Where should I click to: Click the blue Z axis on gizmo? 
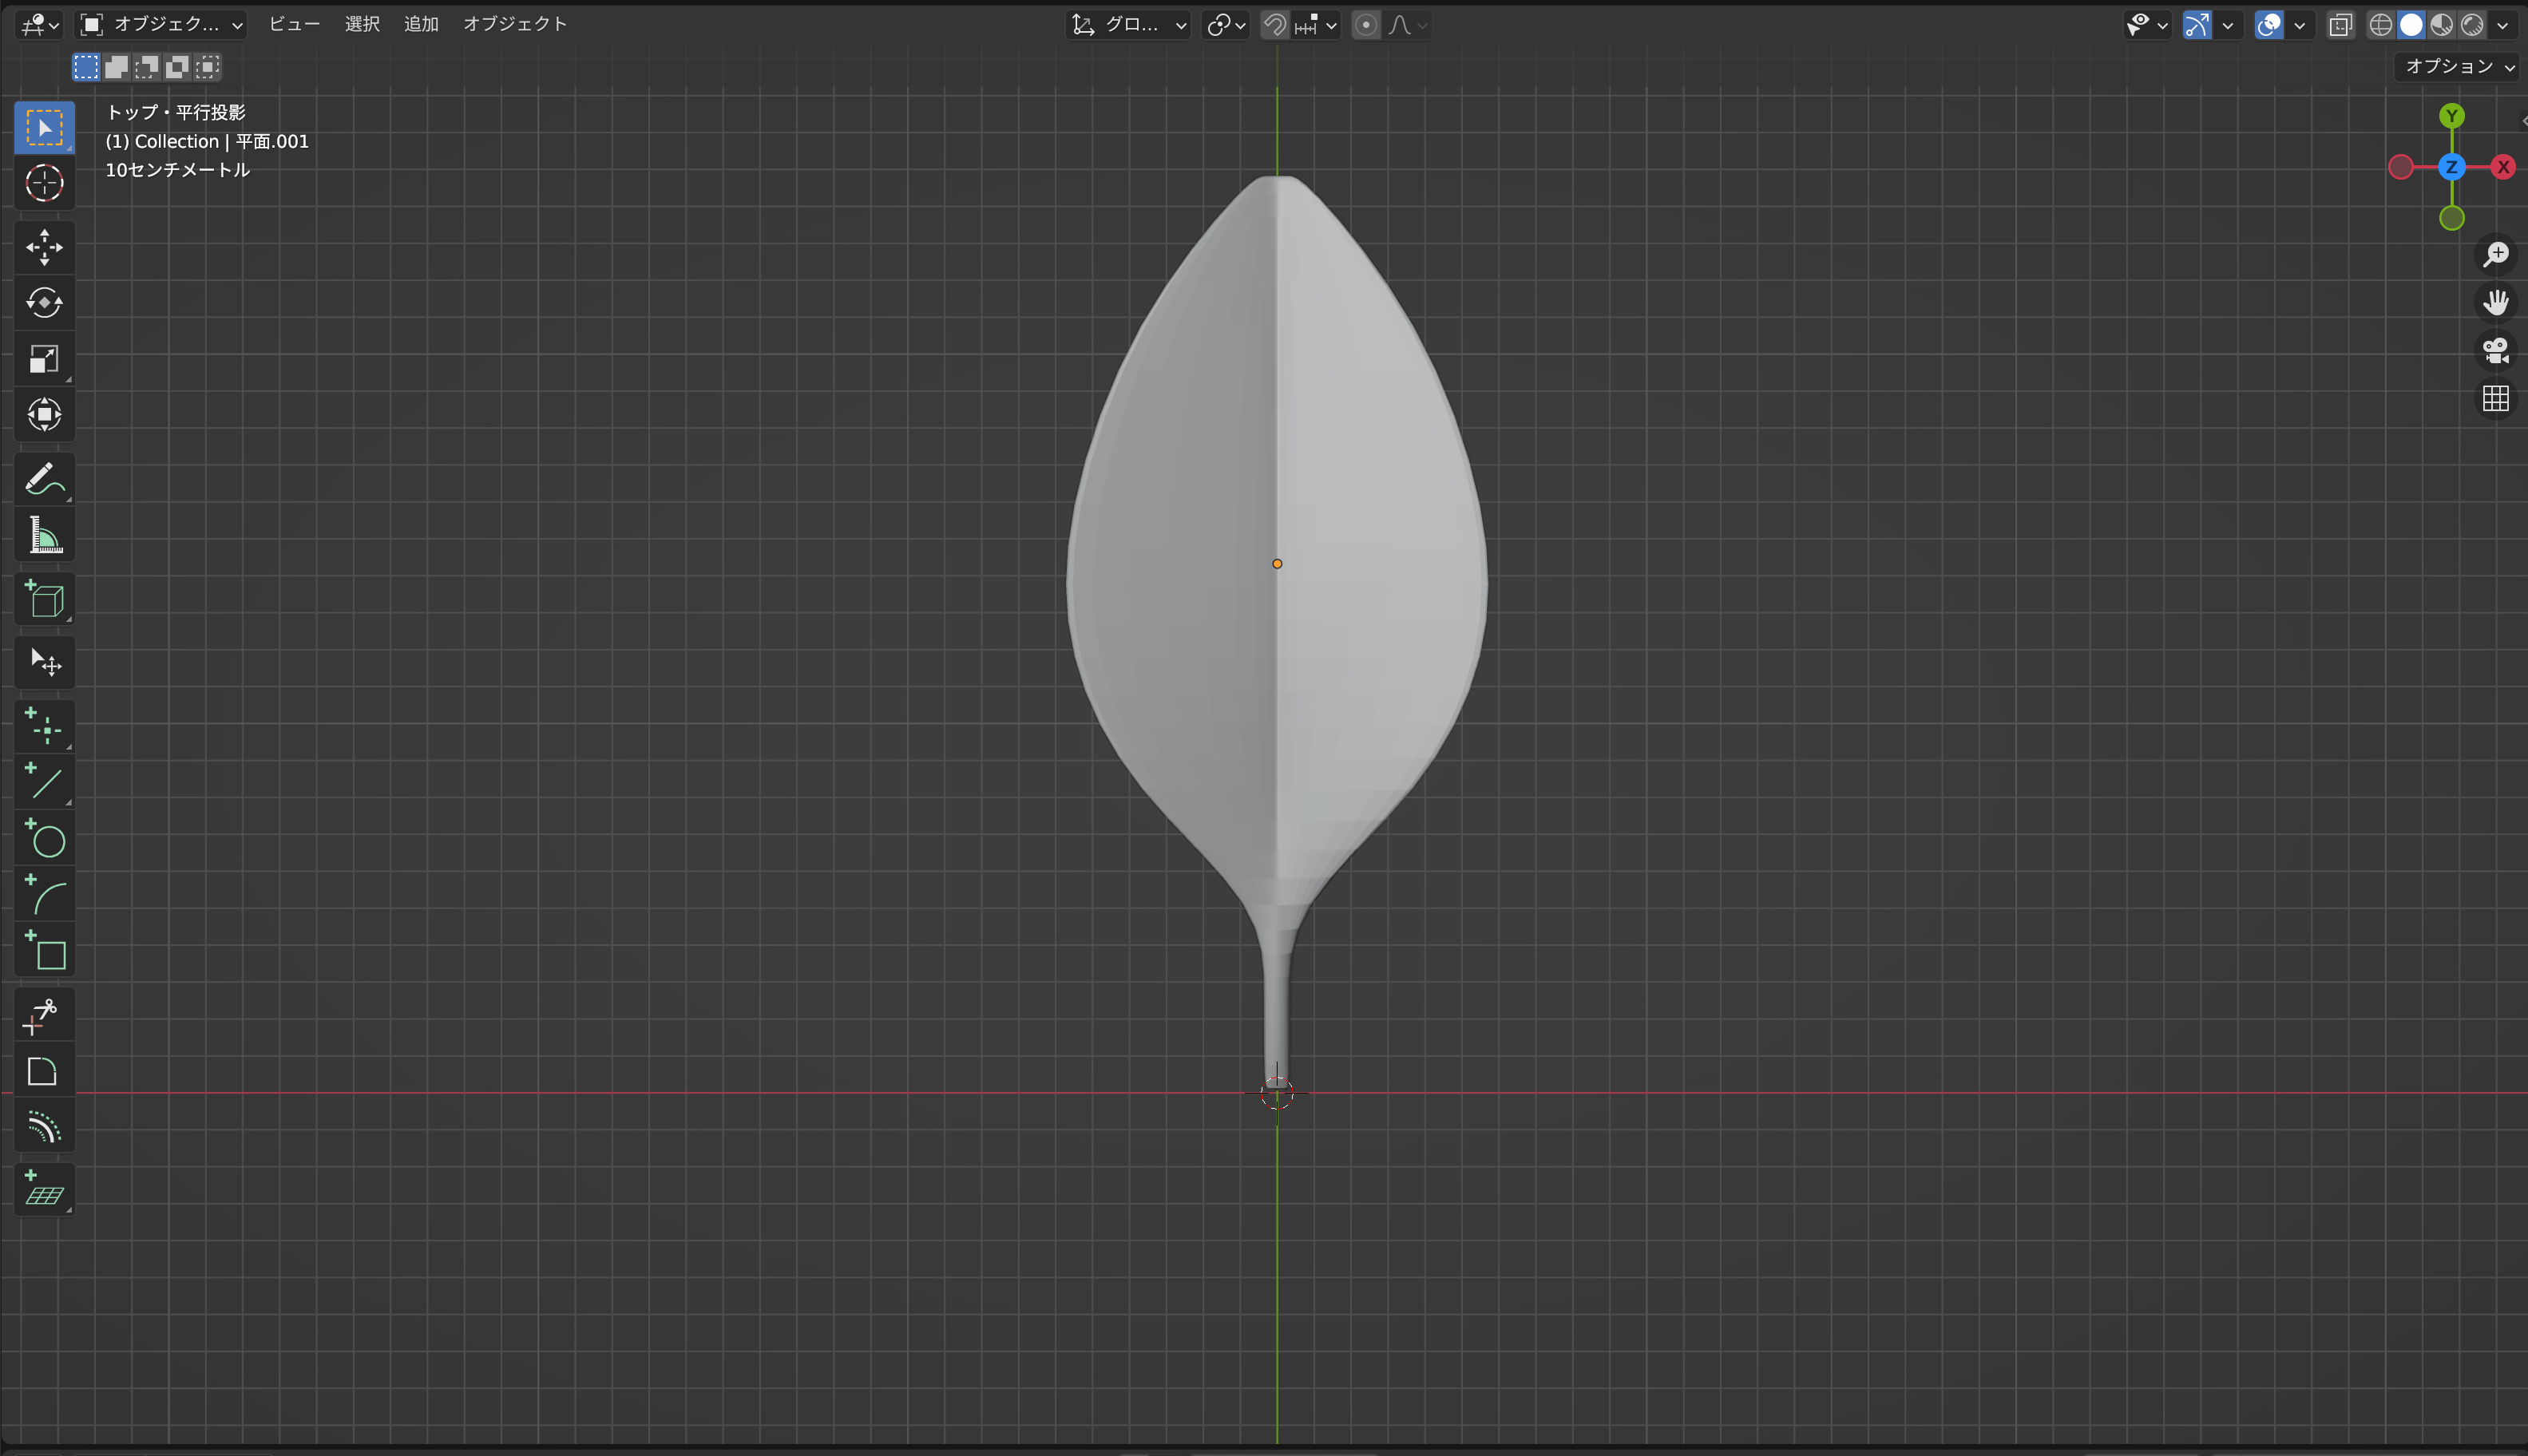coord(2451,167)
